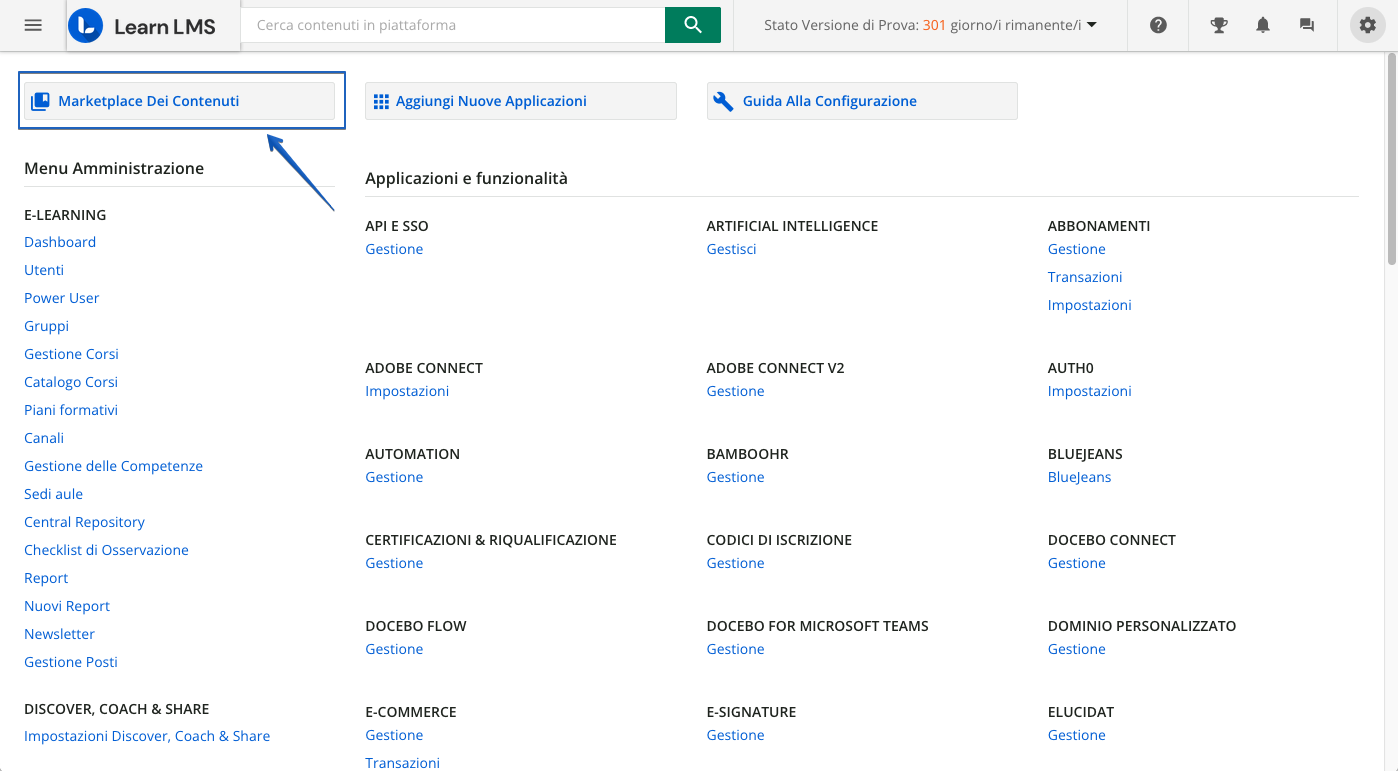The image size is (1398, 771).
Task: Open Gruppi link
Action: pos(47,326)
